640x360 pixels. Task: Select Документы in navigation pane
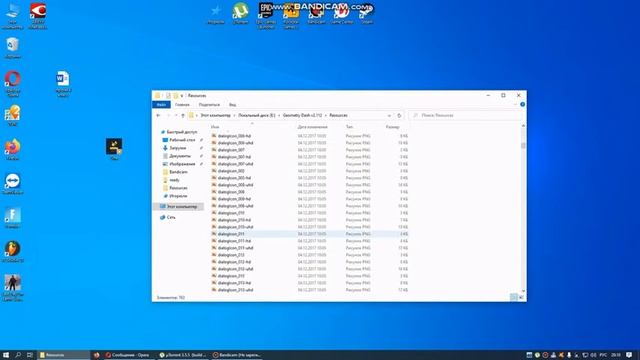[180, 156]
